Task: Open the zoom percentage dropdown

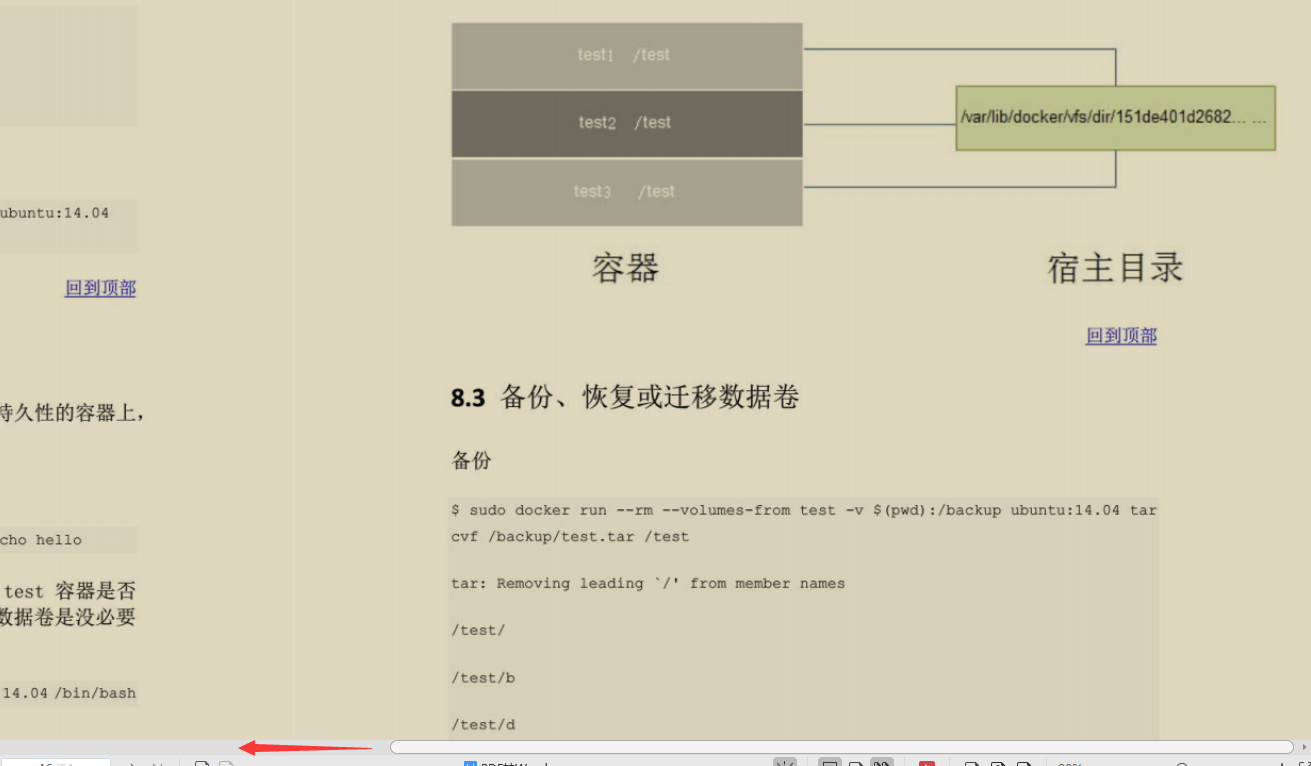Action: pyautogui.click(x=1070, y=762)
